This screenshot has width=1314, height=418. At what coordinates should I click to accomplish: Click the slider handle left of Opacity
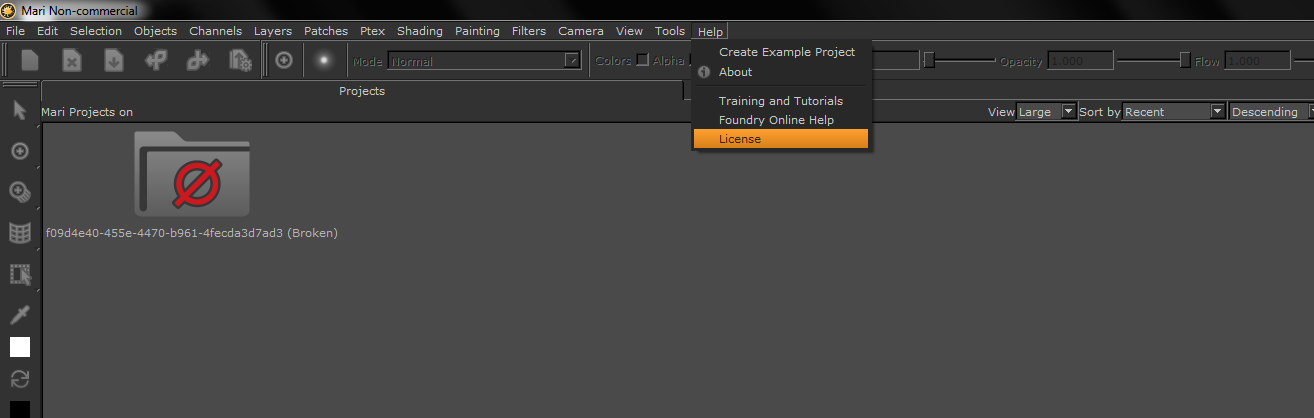coord(929,61)
